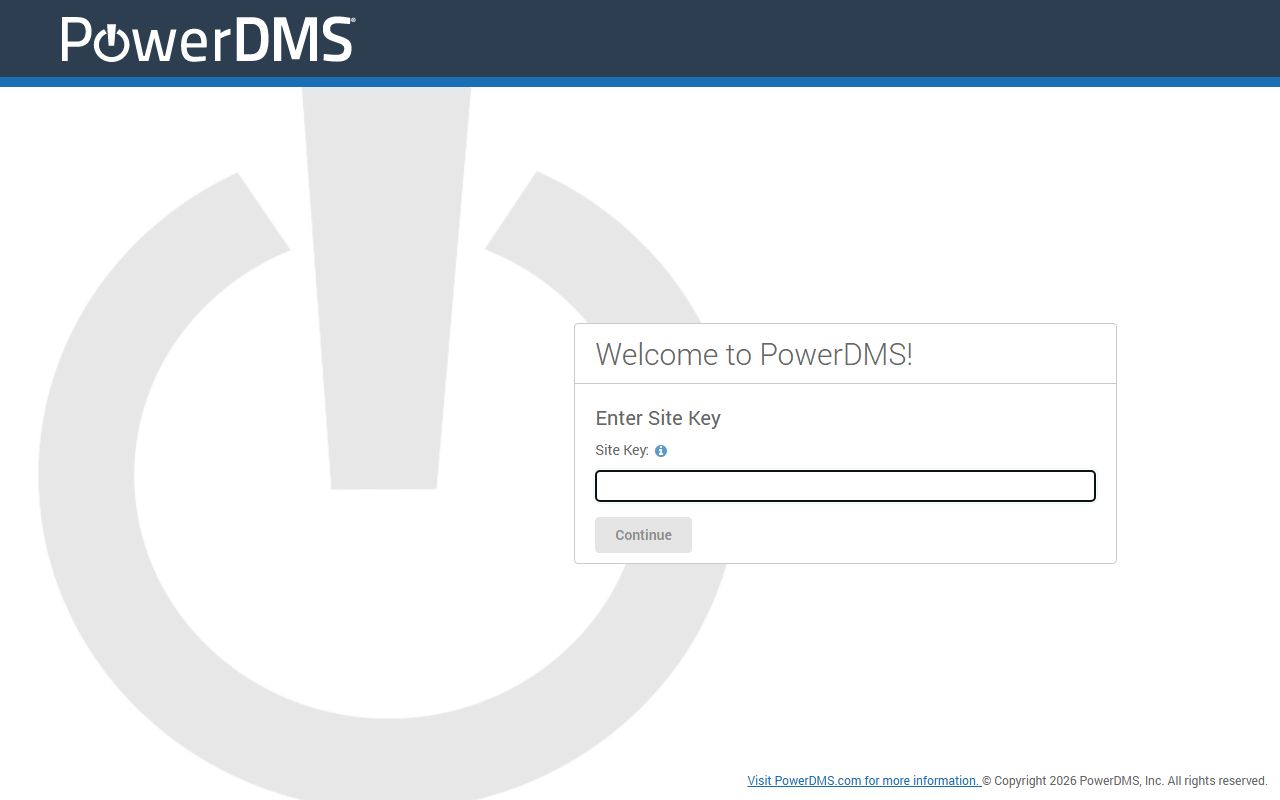Click the All rights reserved text
1280x800 pixels.
(1217, 781)
